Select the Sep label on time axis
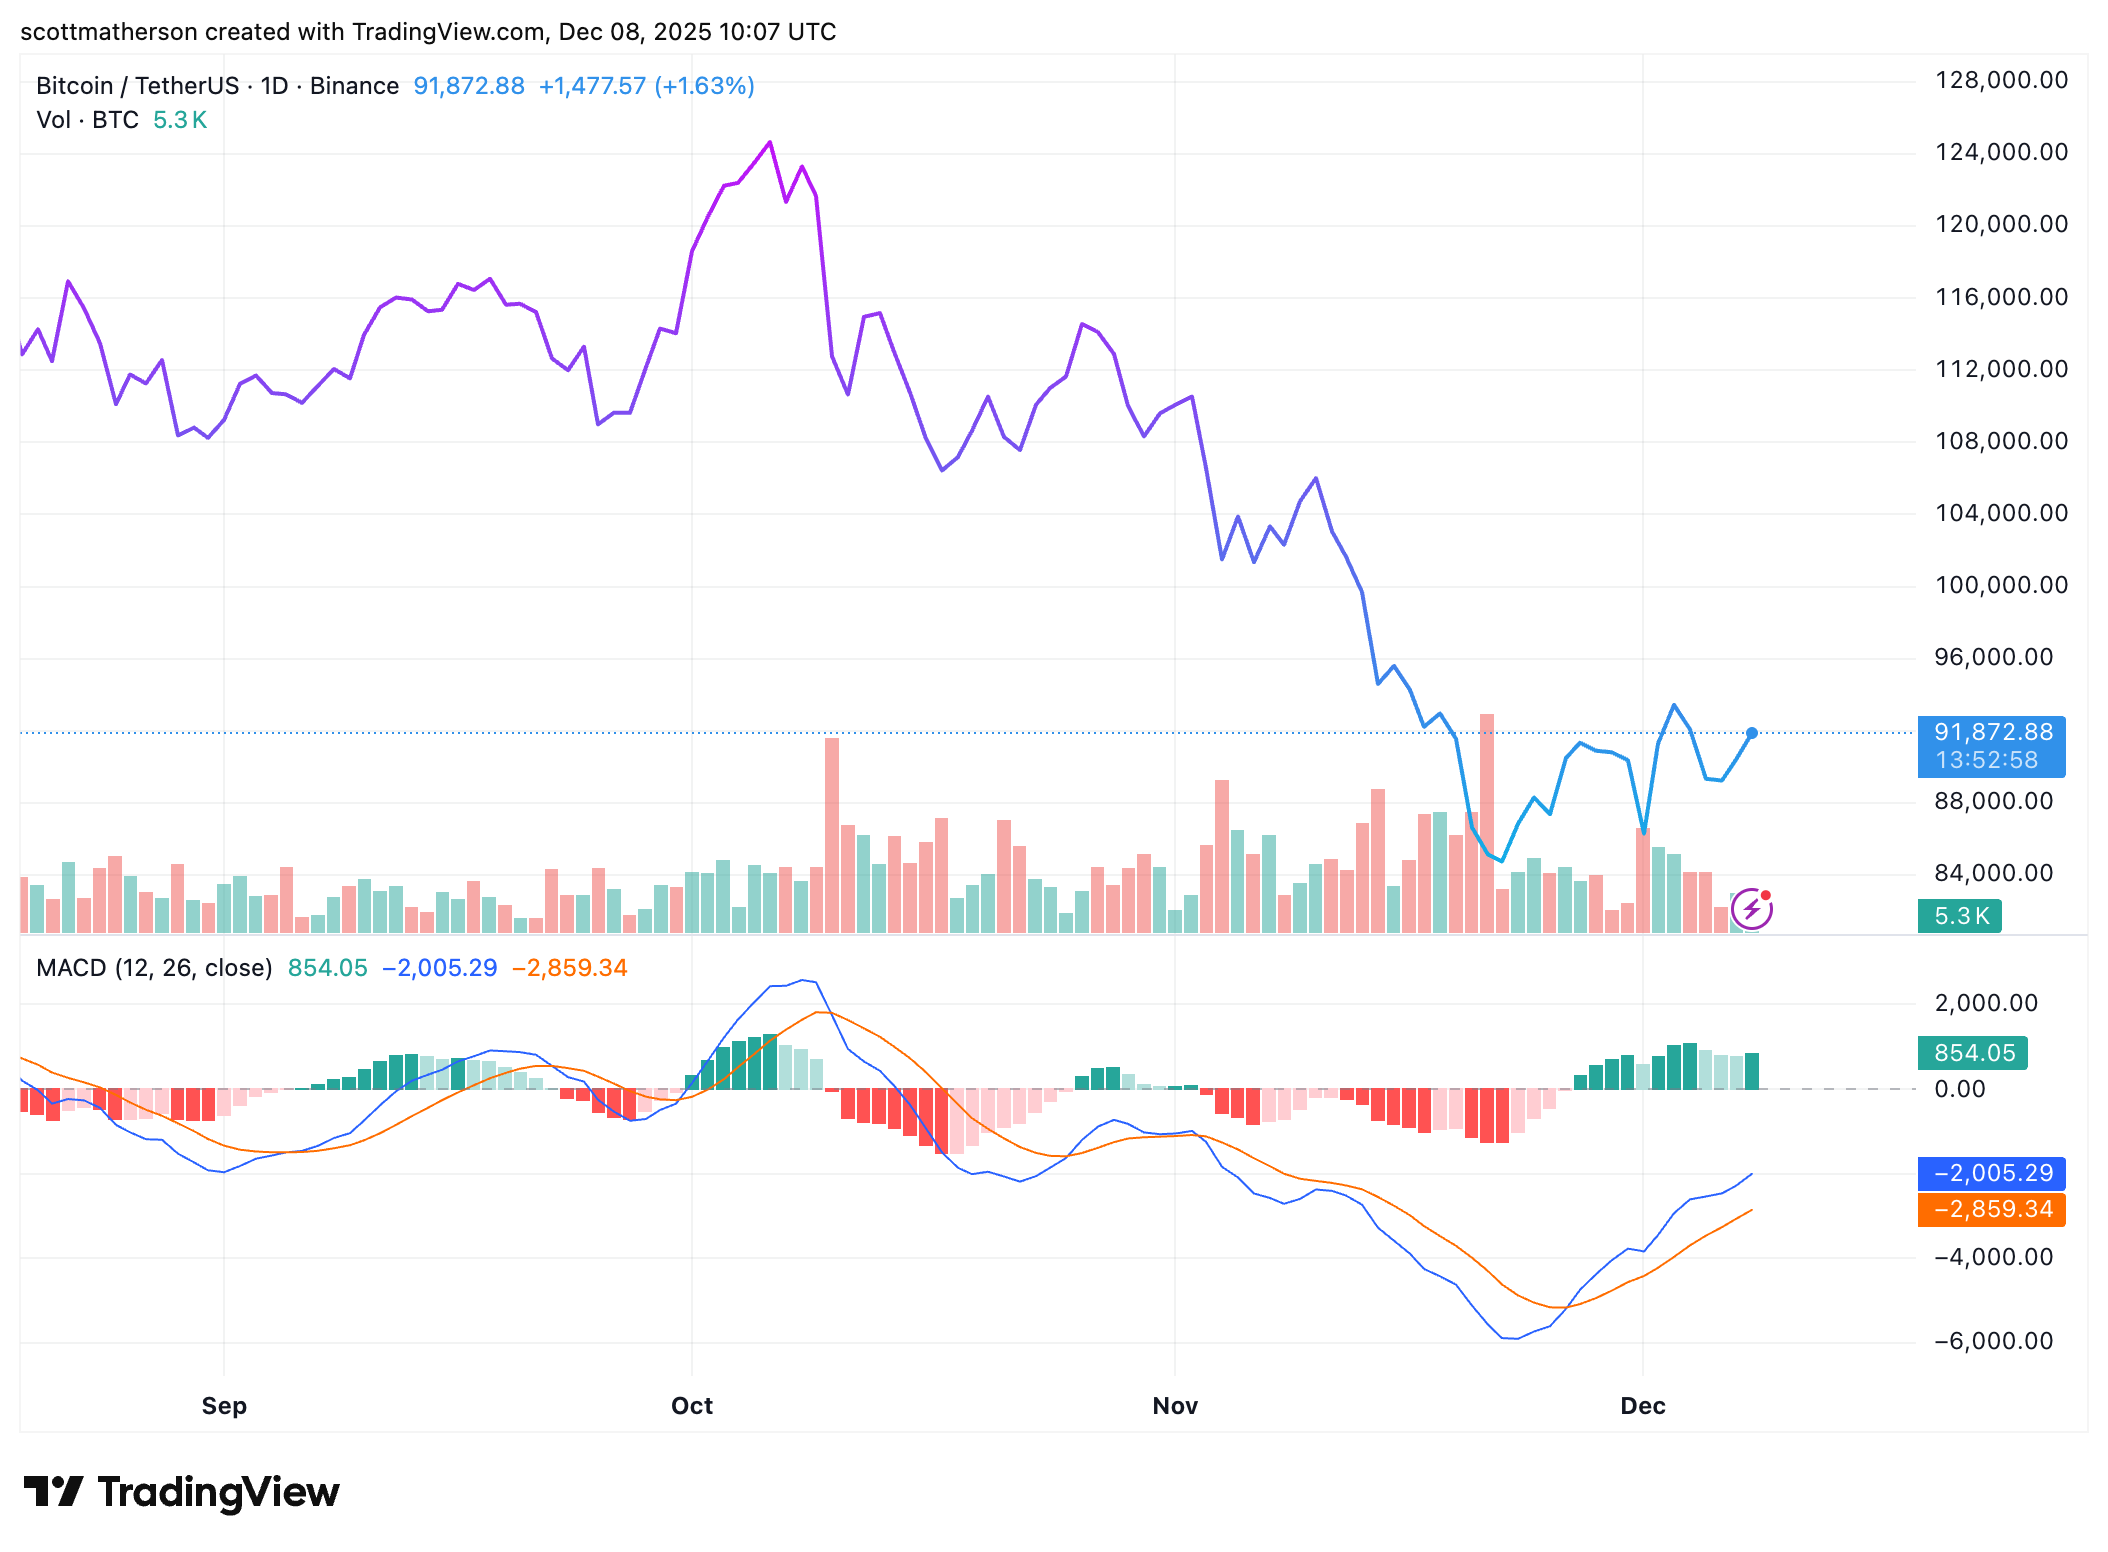Screen dimensions: 2108x1552 224,1406
